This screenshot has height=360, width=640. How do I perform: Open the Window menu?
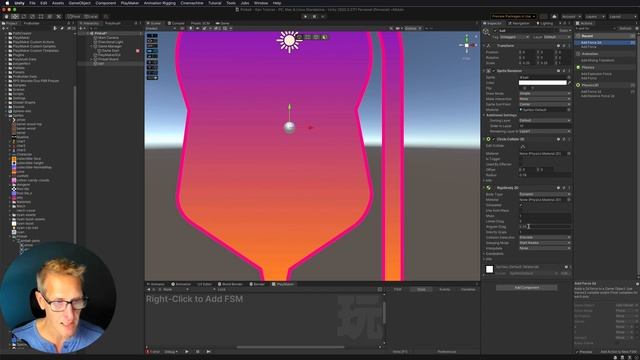point(261,3)
